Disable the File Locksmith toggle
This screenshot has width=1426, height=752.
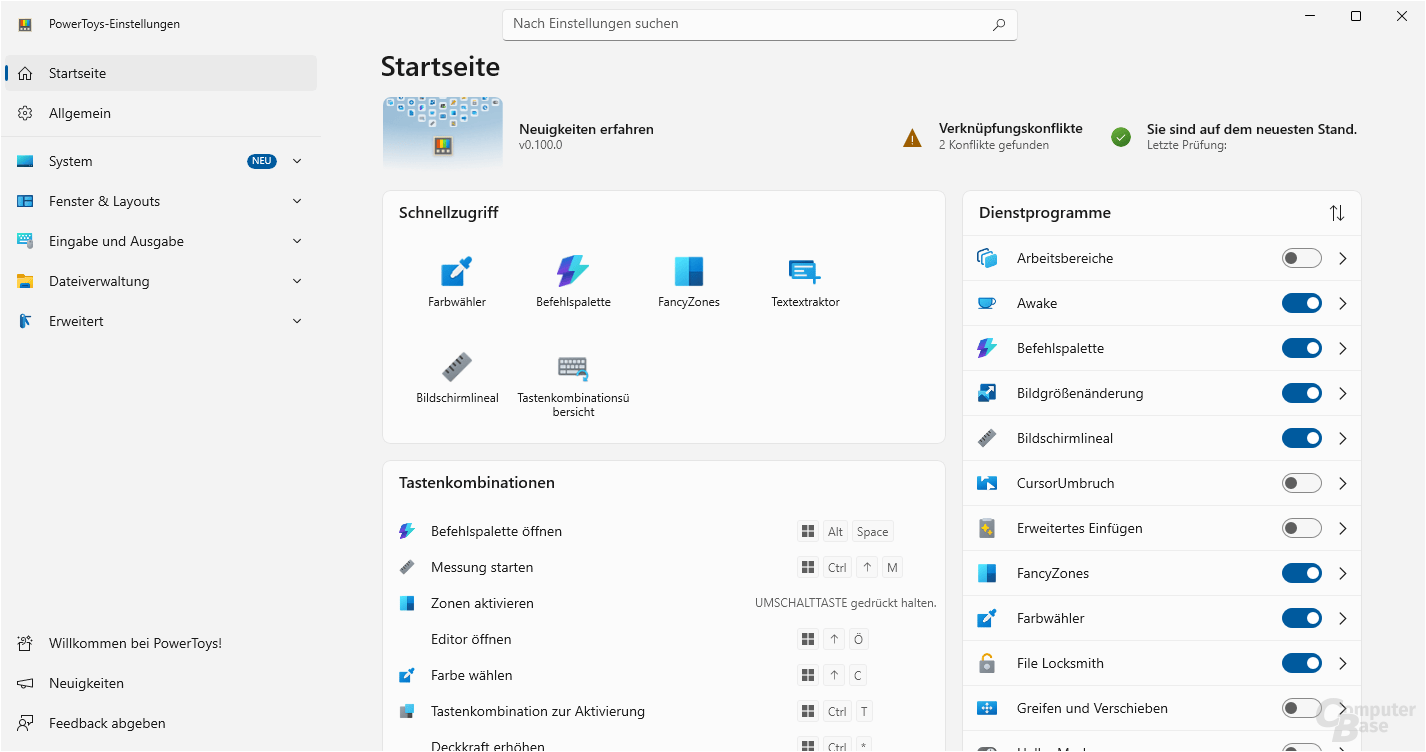[1302, 663]
